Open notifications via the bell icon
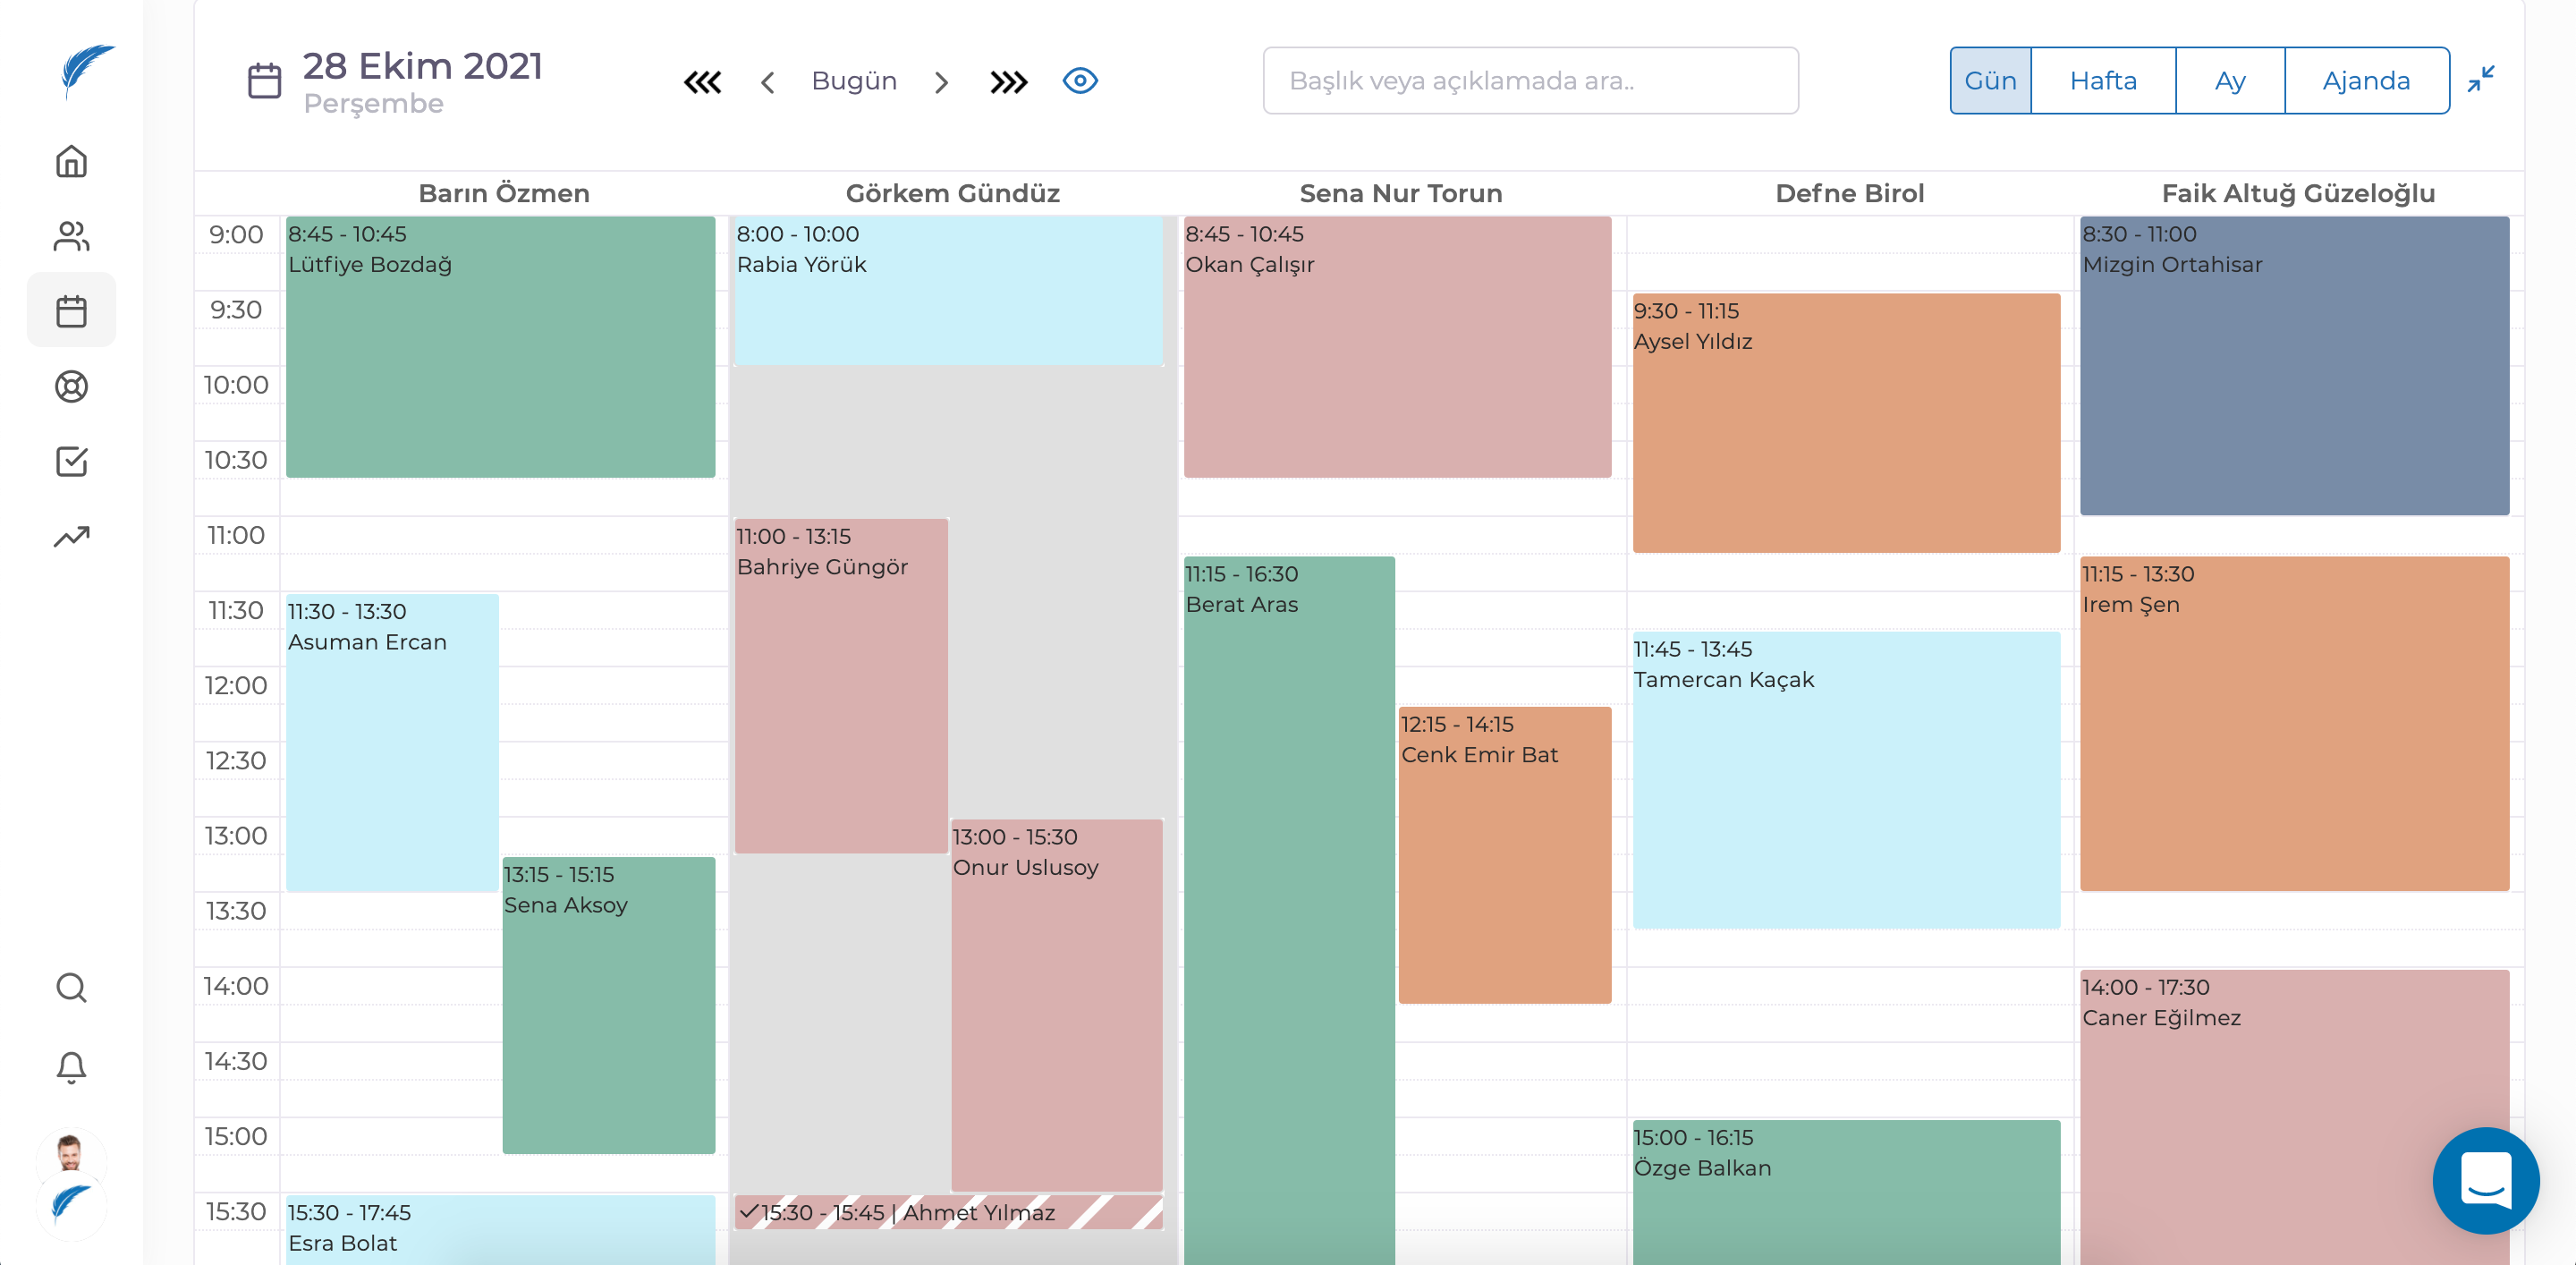 tap(71, 1067)
